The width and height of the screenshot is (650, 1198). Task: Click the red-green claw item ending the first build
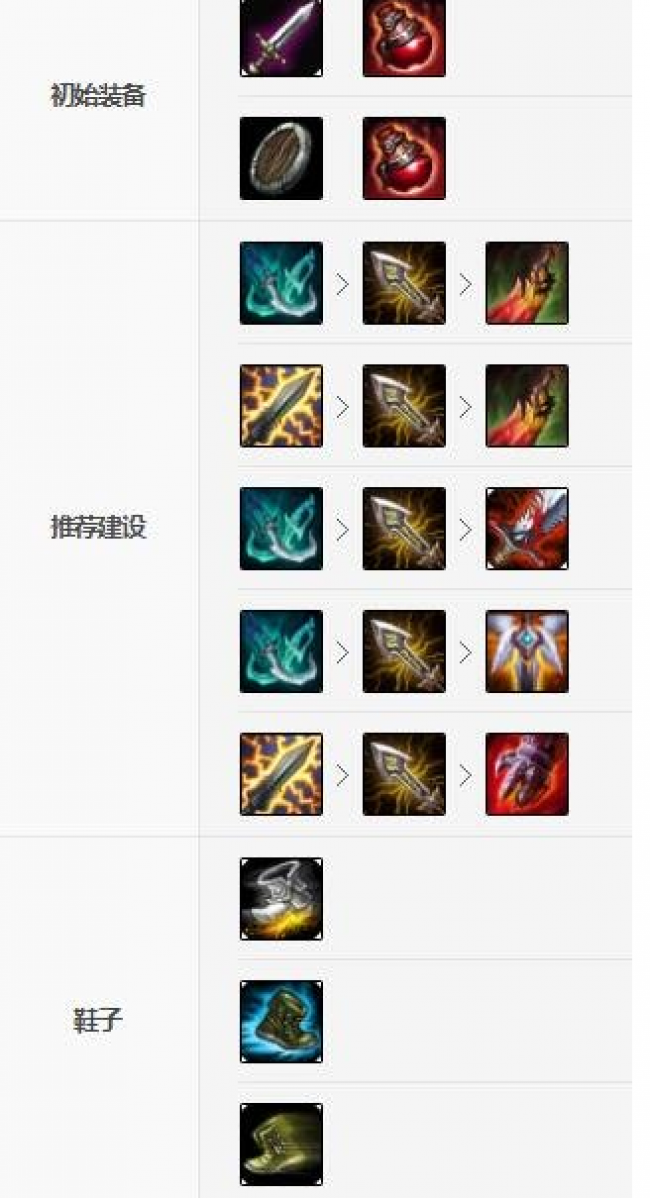click(527, 283)
